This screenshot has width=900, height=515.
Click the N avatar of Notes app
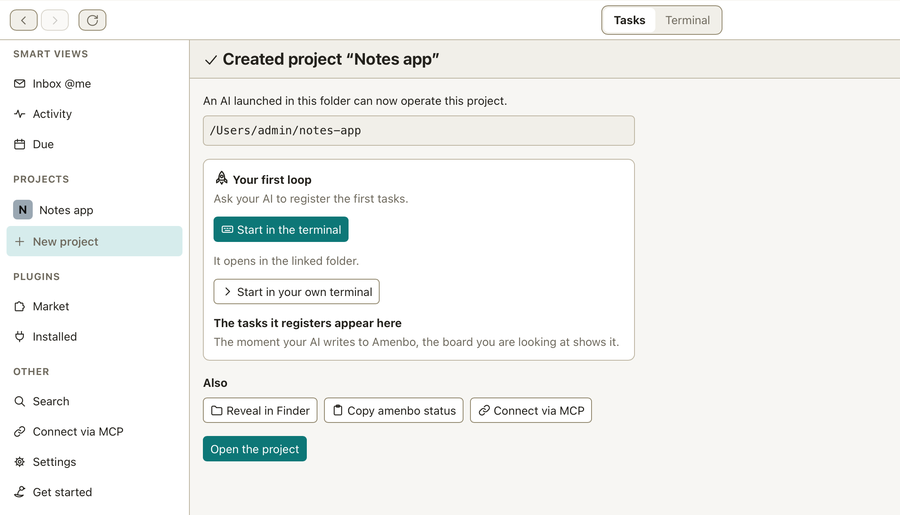23,210
